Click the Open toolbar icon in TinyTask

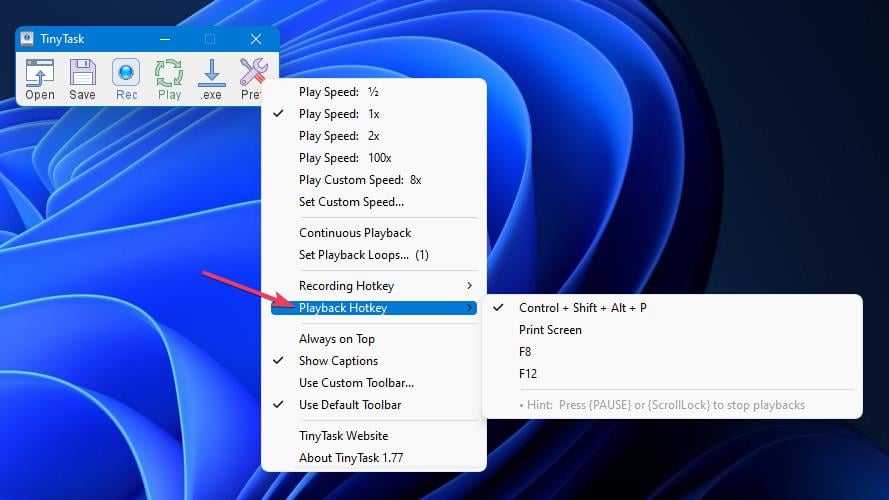(40, 79)
